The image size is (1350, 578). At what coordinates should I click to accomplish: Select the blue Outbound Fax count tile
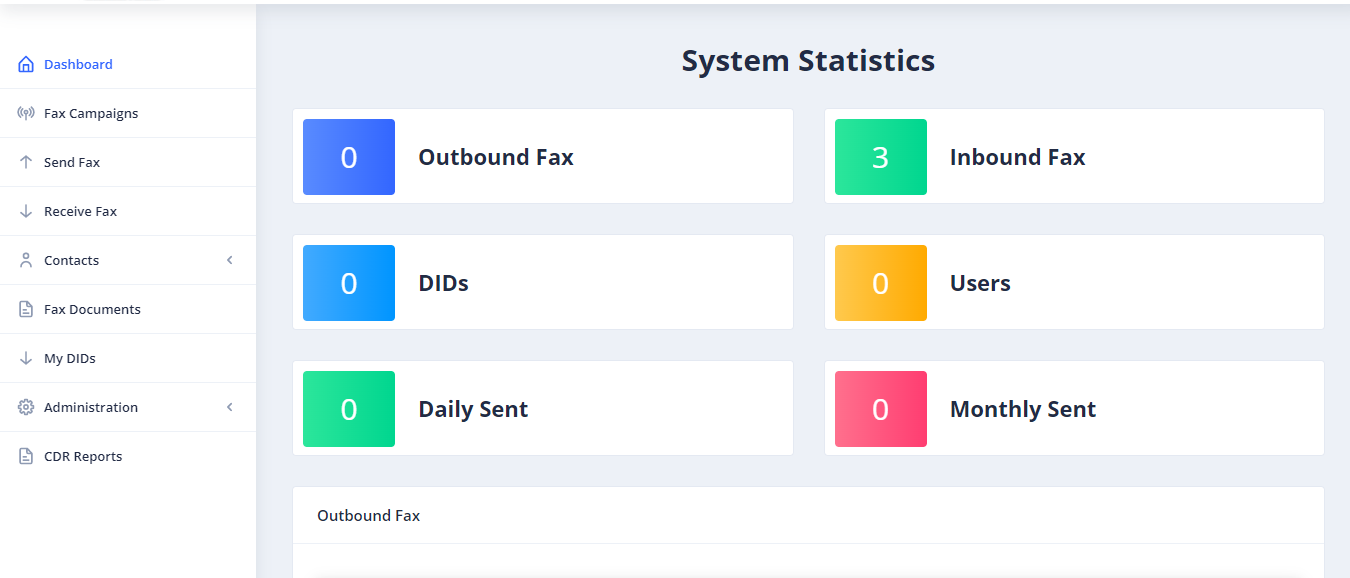coord(349,157)
